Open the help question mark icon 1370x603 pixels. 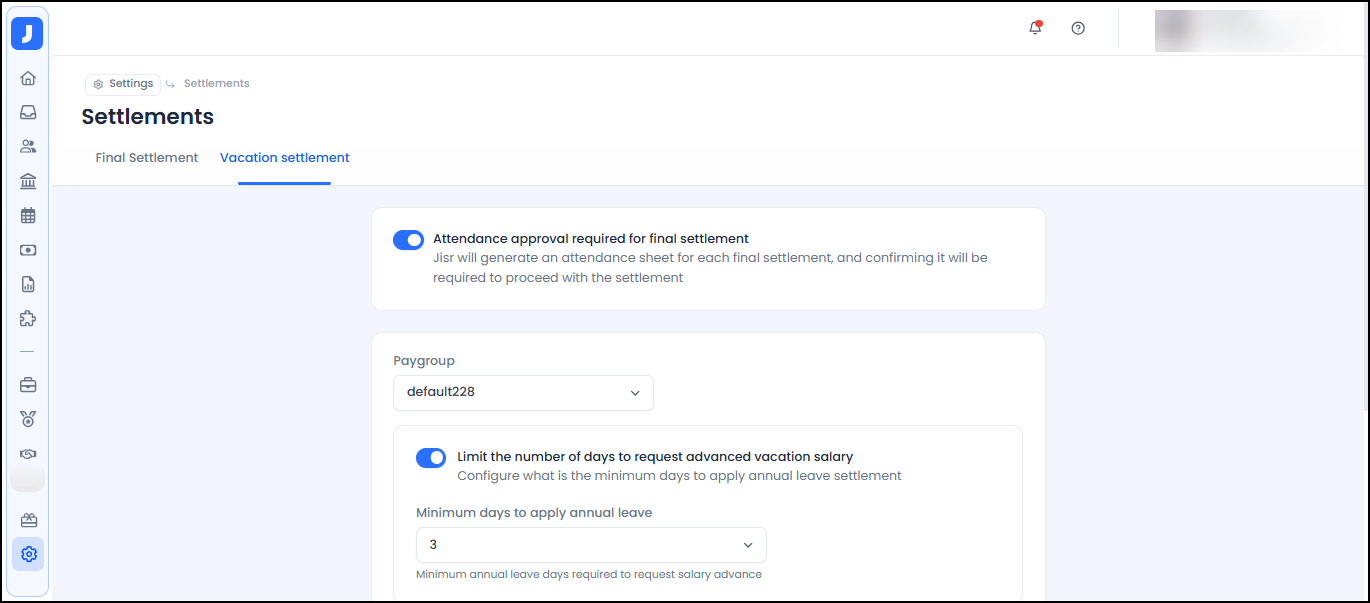(x=1078, y=28)
